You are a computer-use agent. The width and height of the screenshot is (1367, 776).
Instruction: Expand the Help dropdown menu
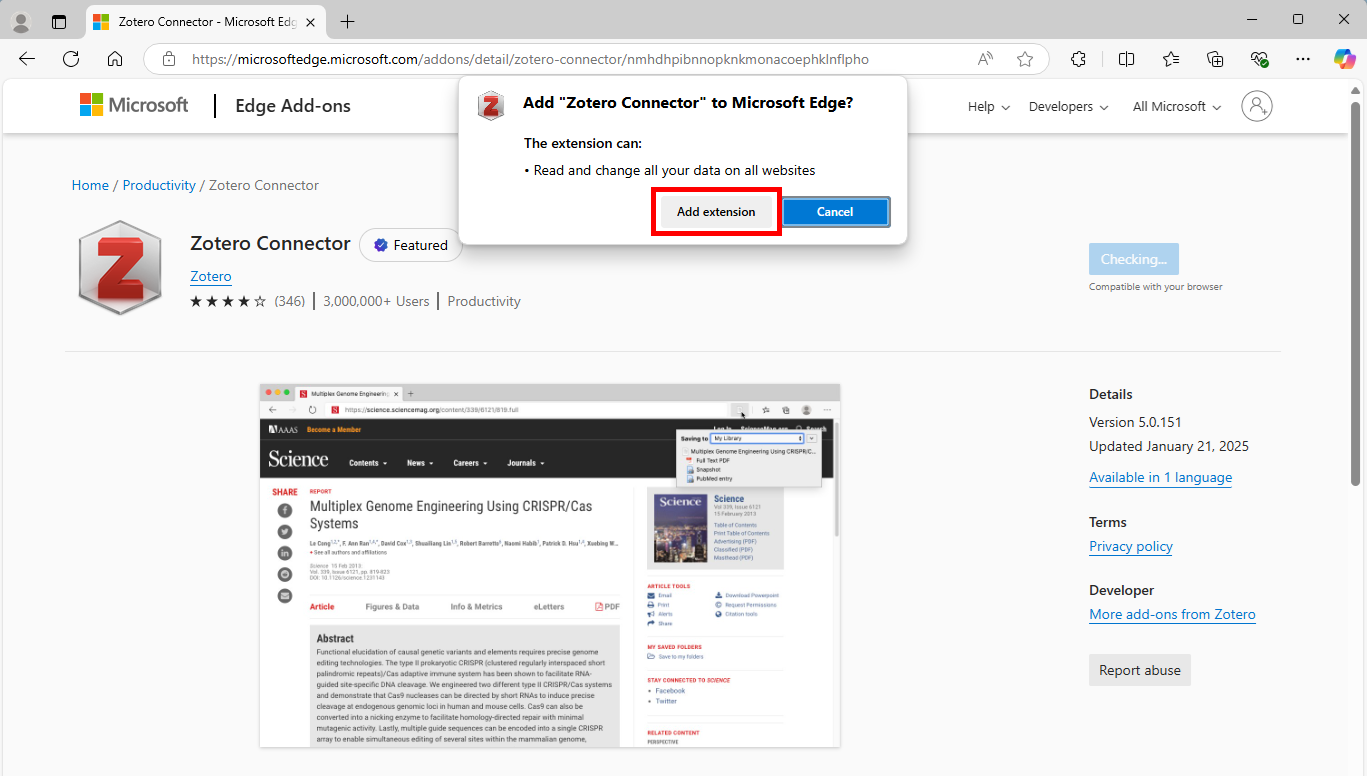coord(988,107)
